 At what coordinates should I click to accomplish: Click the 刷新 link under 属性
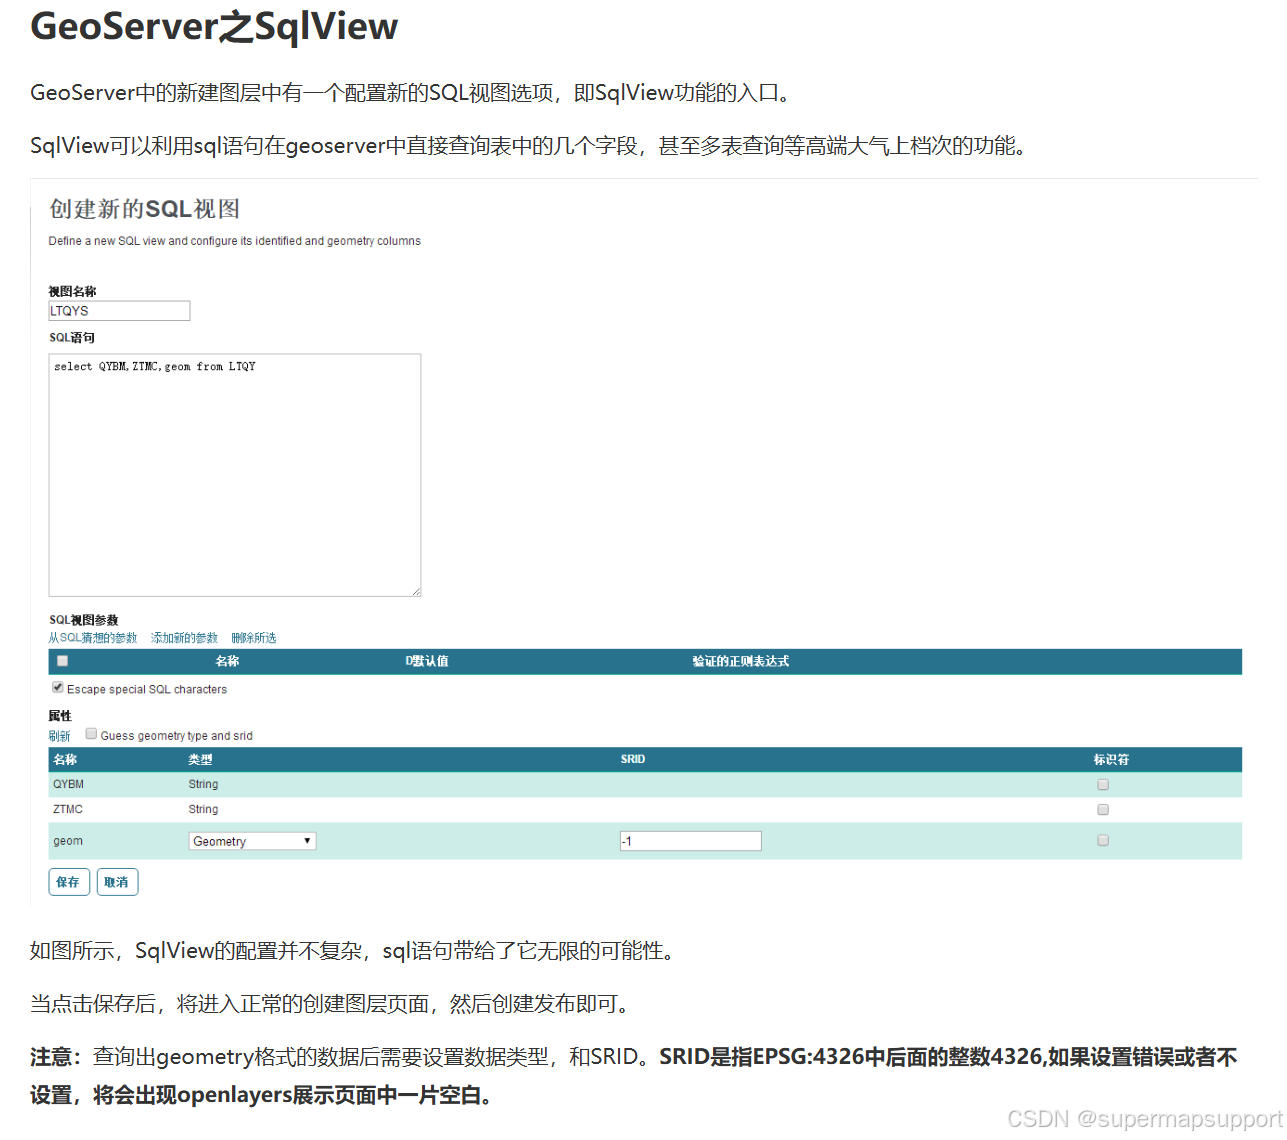pyautogui.click(x=60, y=736)
